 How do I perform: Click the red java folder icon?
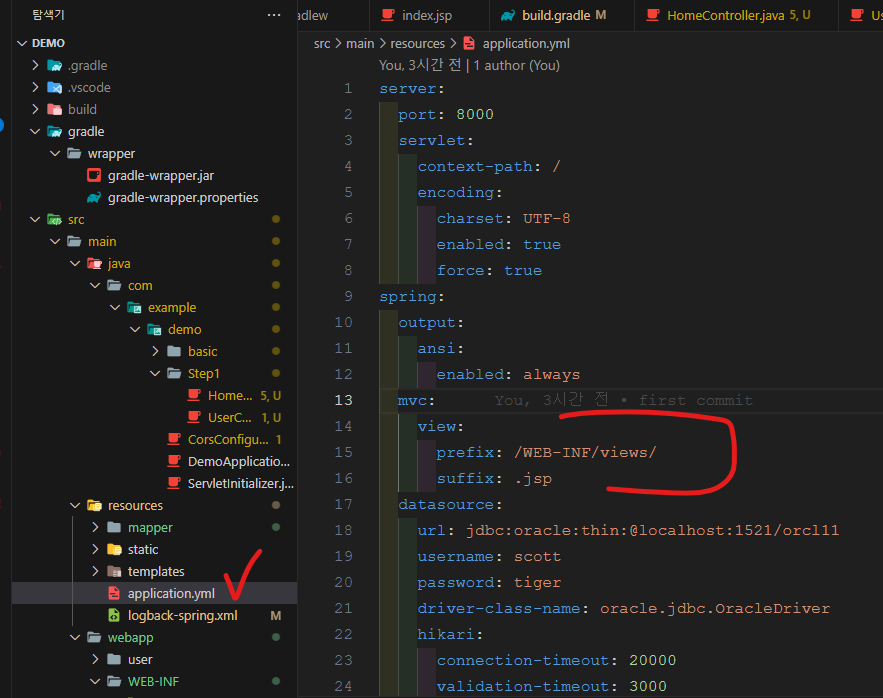[x=94, y=263]
